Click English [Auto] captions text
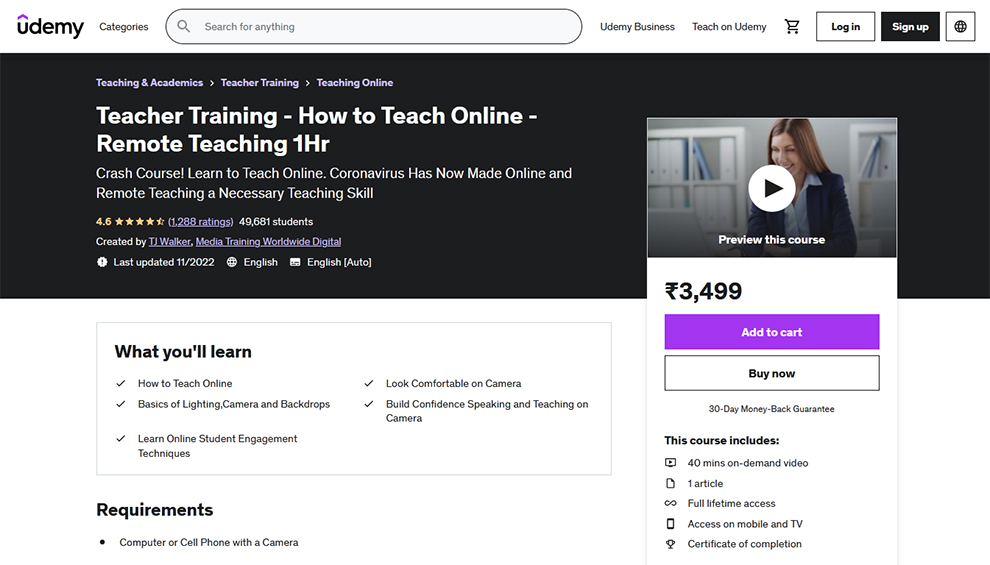The image size is (990, 565). pyautogui.click(x=339, y=262)
